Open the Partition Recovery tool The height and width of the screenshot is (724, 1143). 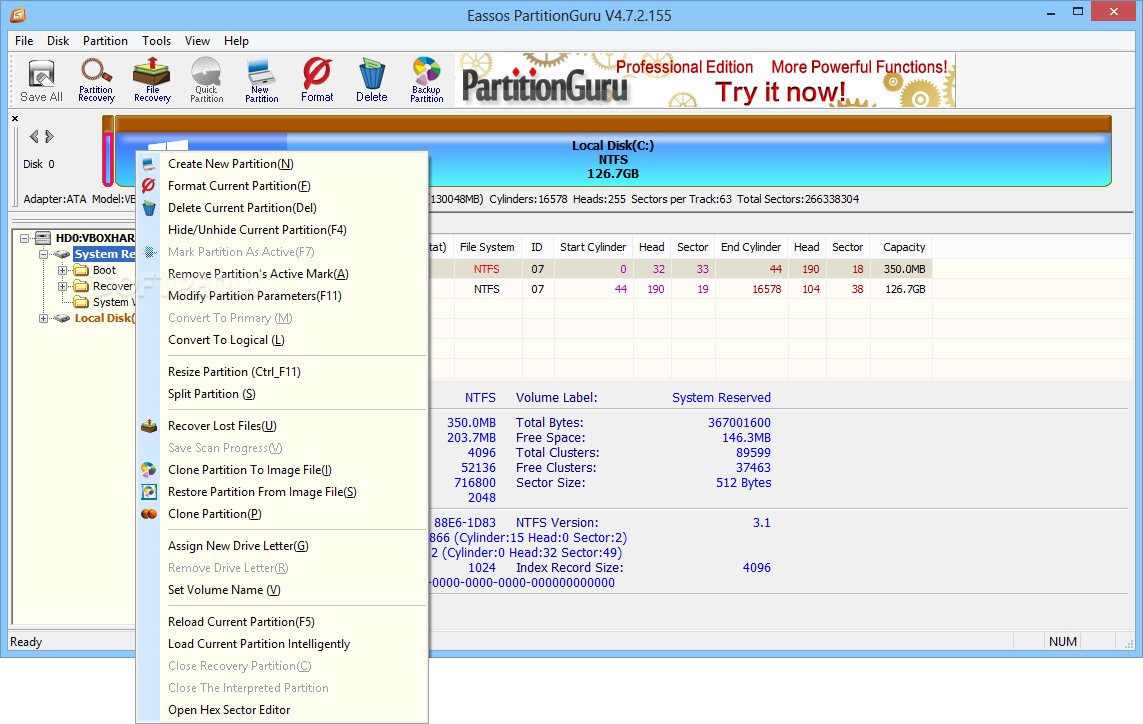pos(96,81)
